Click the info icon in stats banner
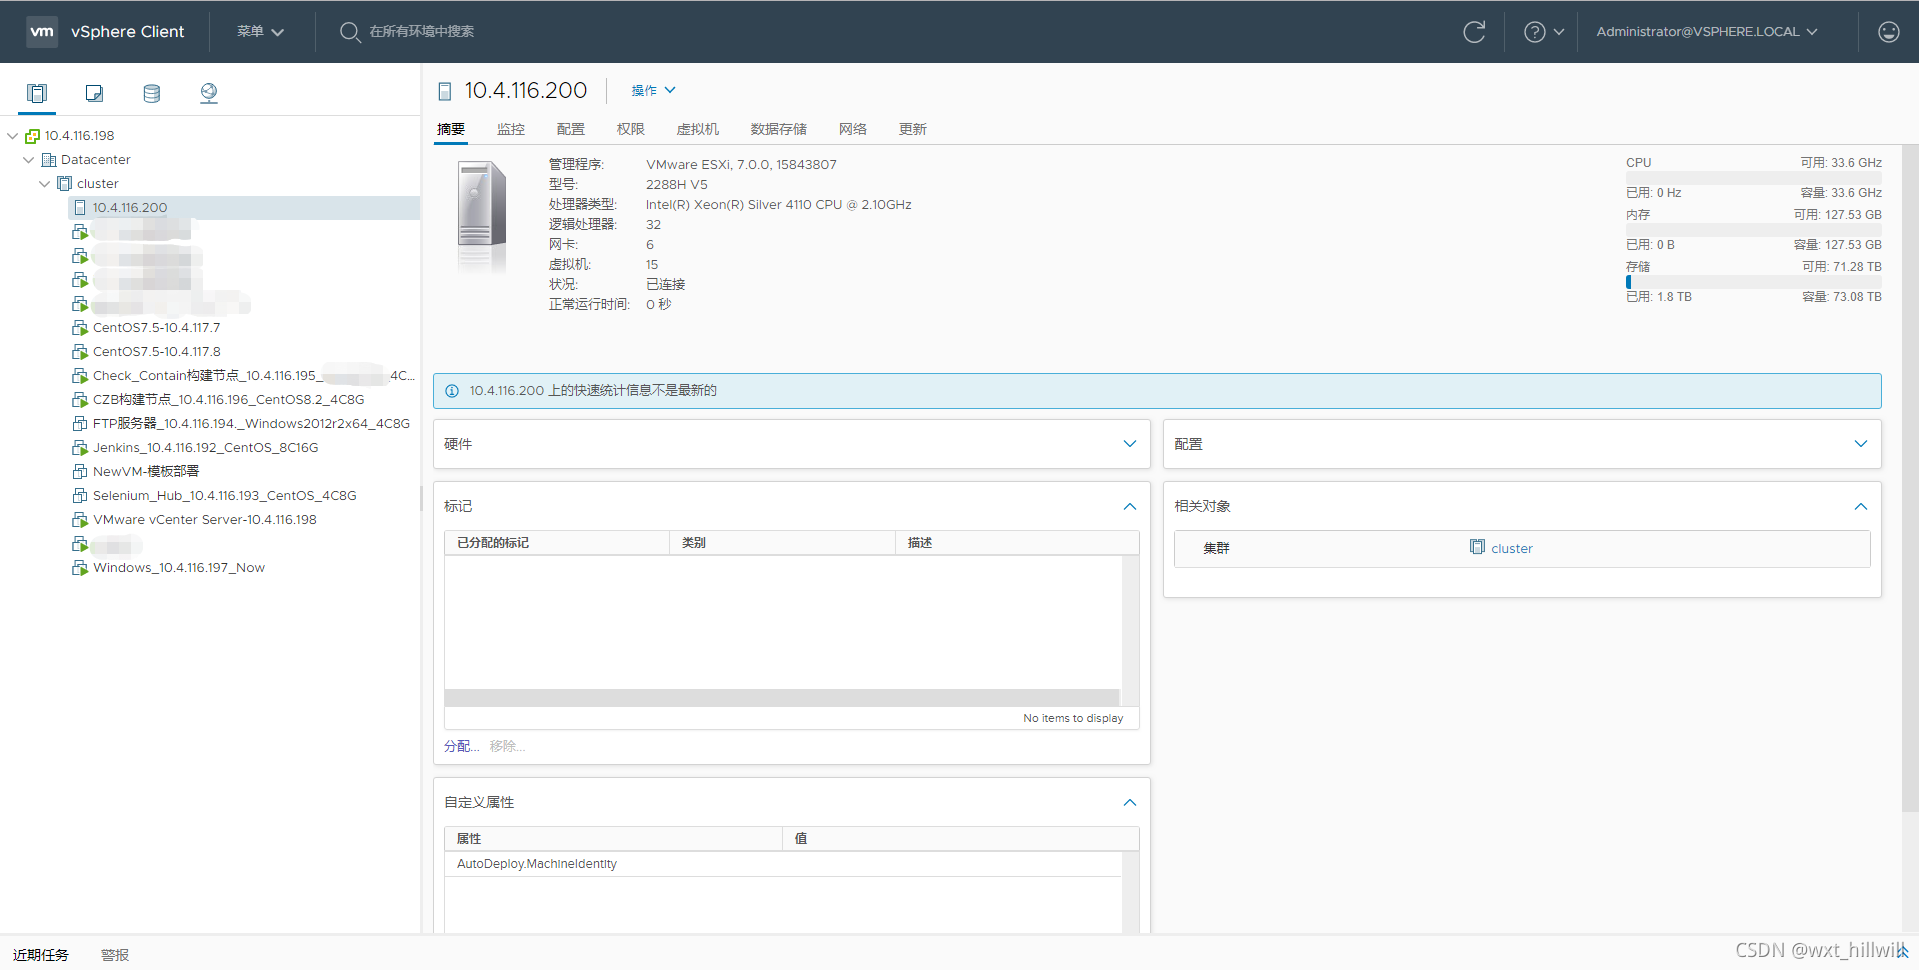1919x970 pixels. (x=452, y=391)
